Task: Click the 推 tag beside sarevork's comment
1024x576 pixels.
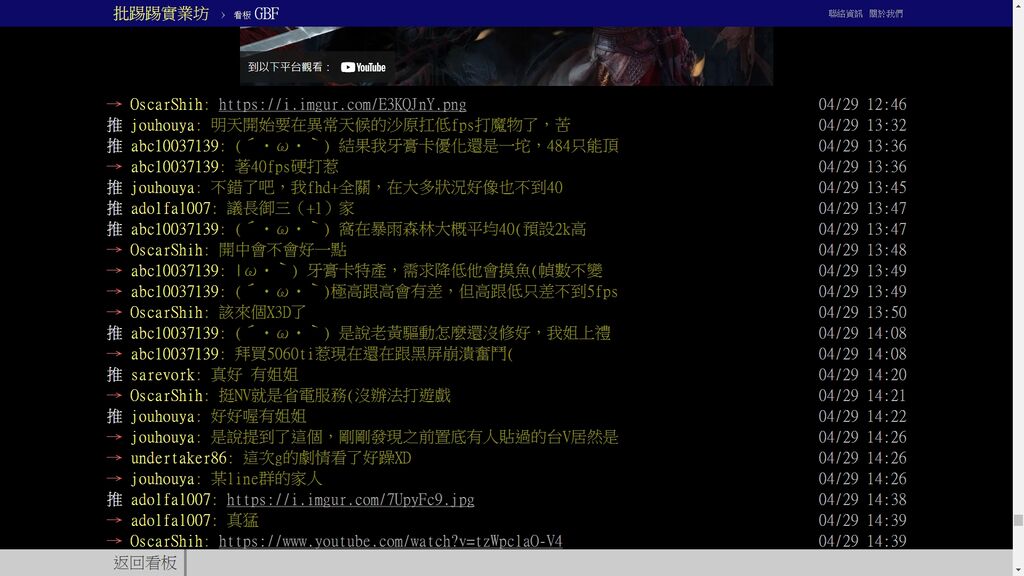Action: point(114,375)
